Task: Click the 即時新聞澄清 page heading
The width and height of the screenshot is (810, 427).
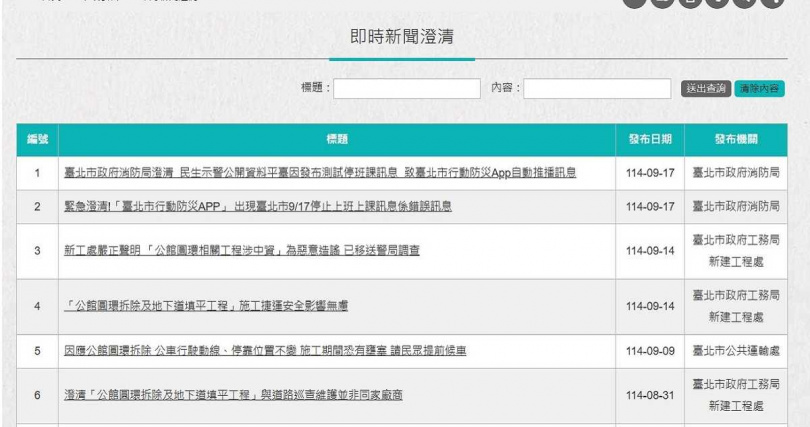Action: (x=402, y=37)
